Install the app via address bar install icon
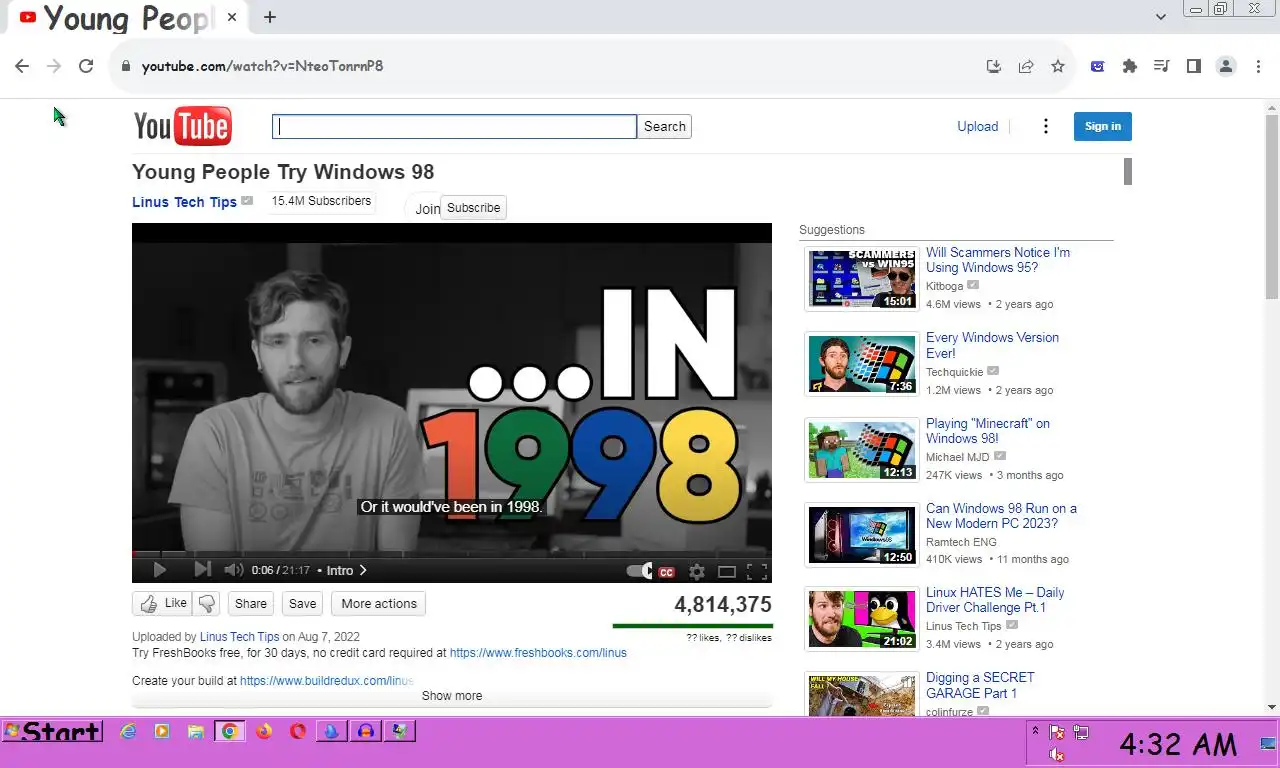Screen dimensions: 1280x768 tap(993, 66)
